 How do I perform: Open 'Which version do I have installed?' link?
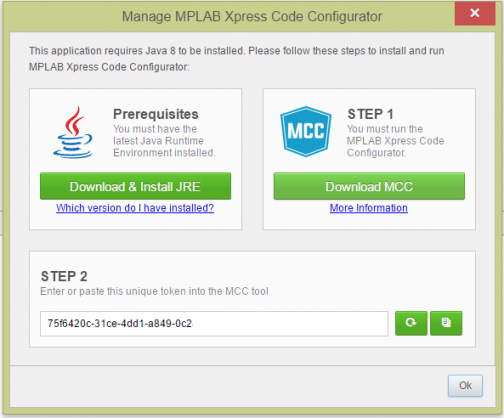(135, 208)
